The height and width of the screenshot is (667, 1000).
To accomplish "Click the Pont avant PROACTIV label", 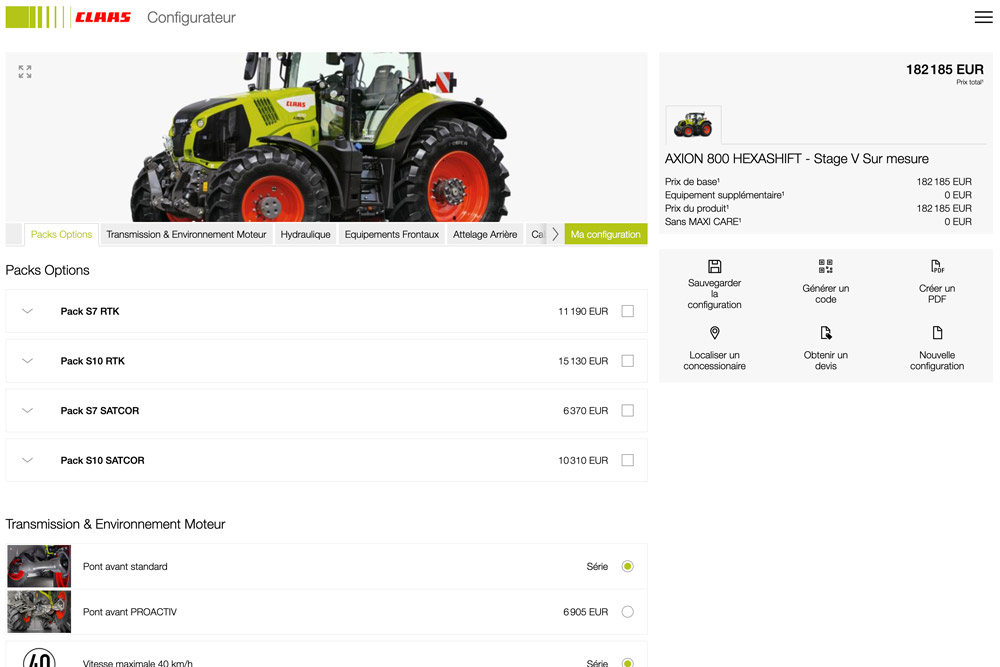I will pyautogui.click(x=129, y=612).
